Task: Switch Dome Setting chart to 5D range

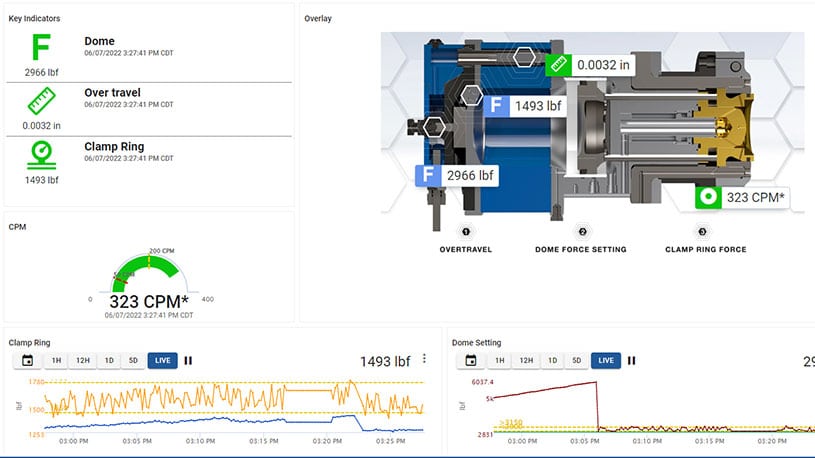Action: [576, 360]
